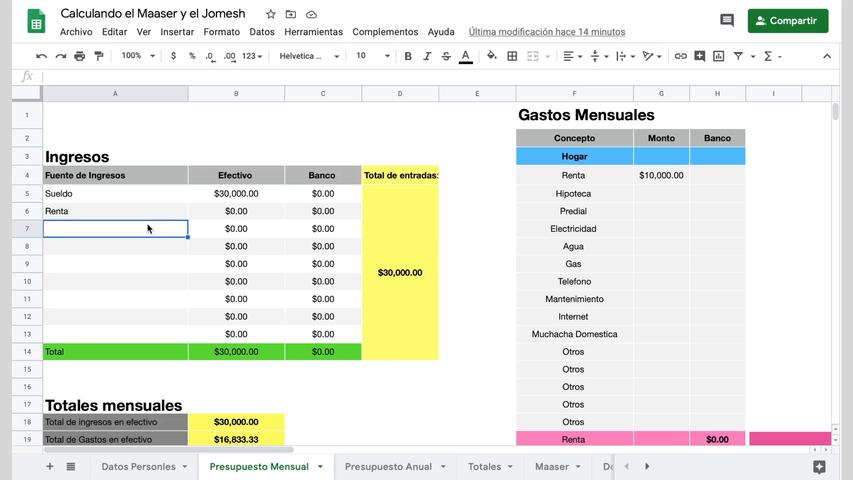The image size is (853, 480).
Task: Open the Google Sheets home icon
Action: click(x=36, y=21)
